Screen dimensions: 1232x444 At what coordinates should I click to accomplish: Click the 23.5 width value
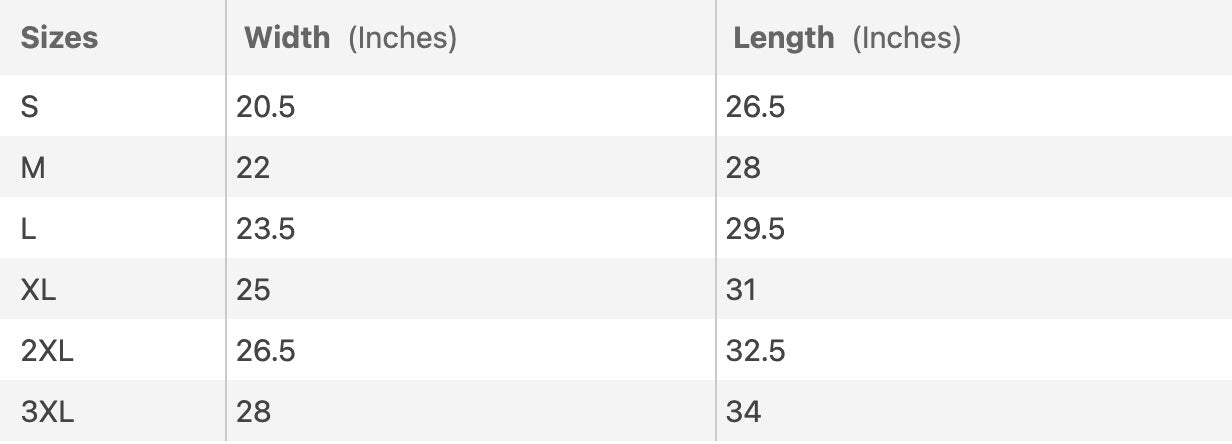[x=265, y=229]
